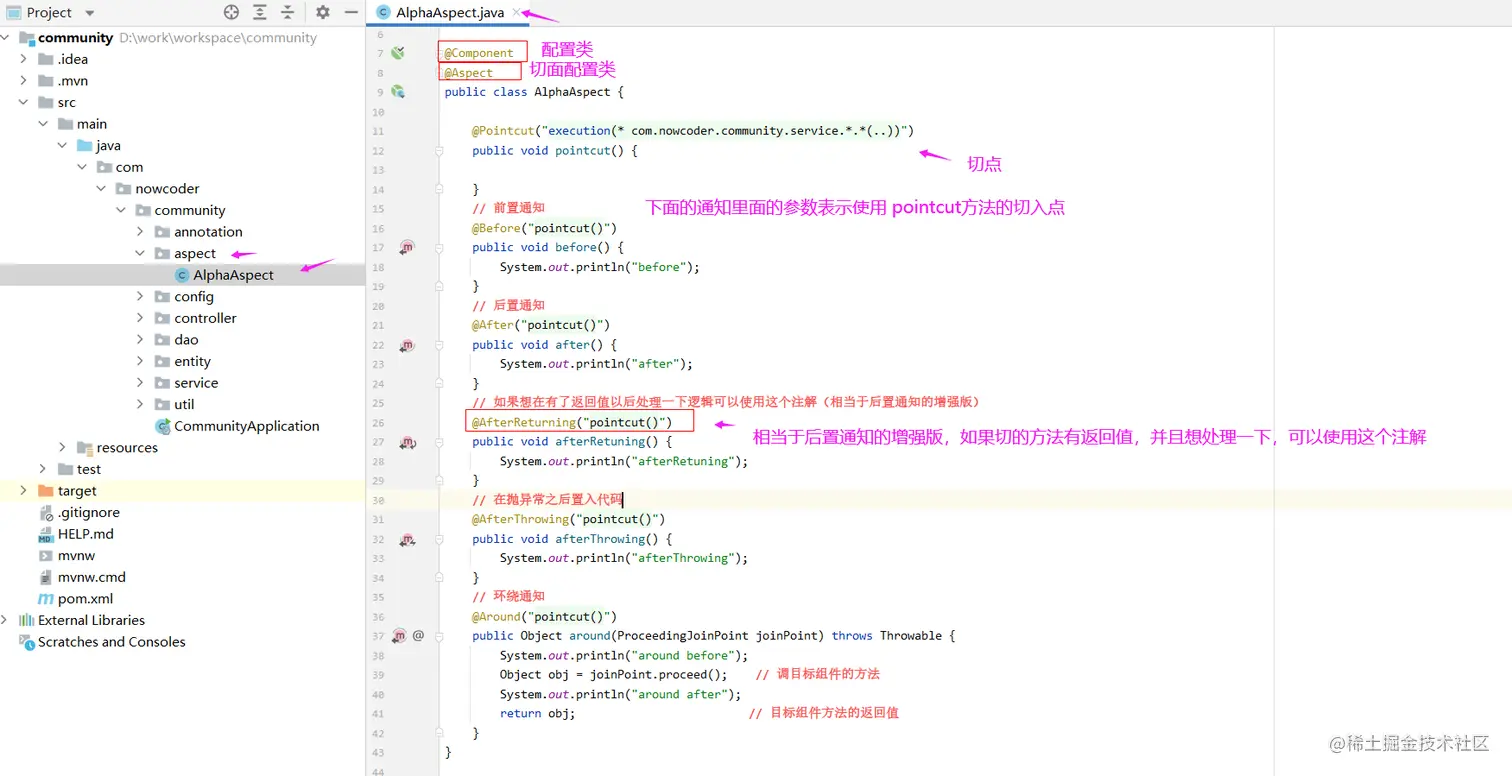Click the @ gutter icon on line 37
Image resolution: width=1512 pixels, height=776 pixels.
(418, 635)
